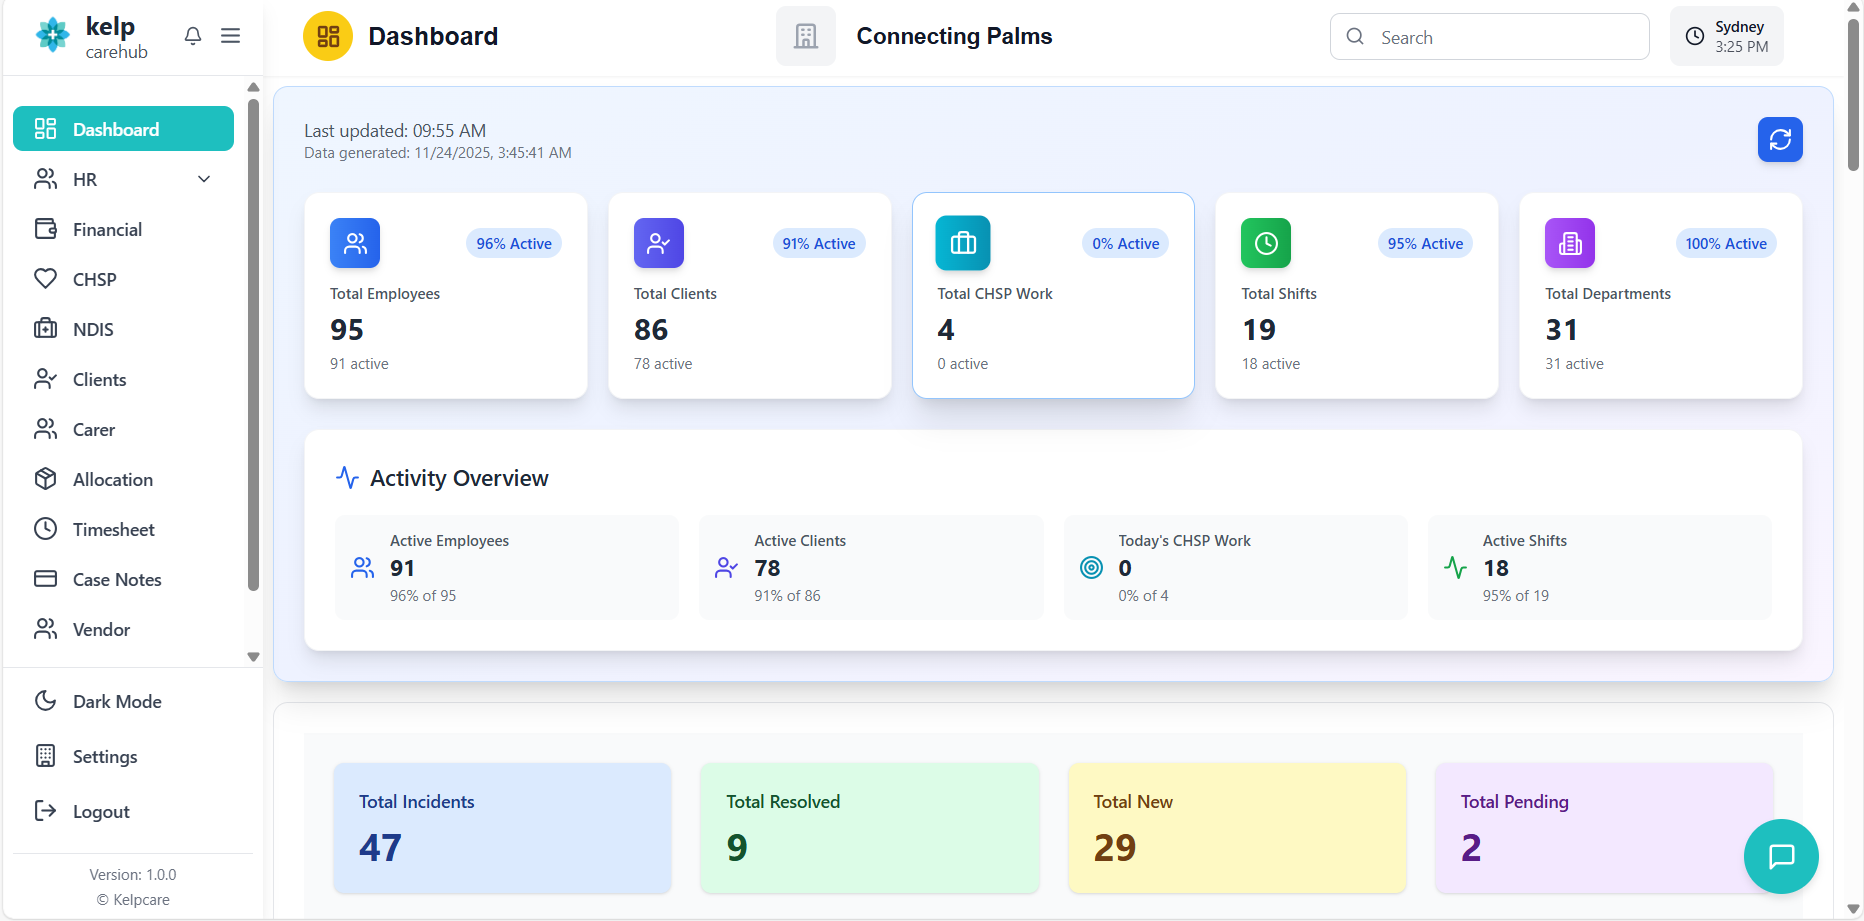Click the green Total Shifts clock icon

[1265, 243]
